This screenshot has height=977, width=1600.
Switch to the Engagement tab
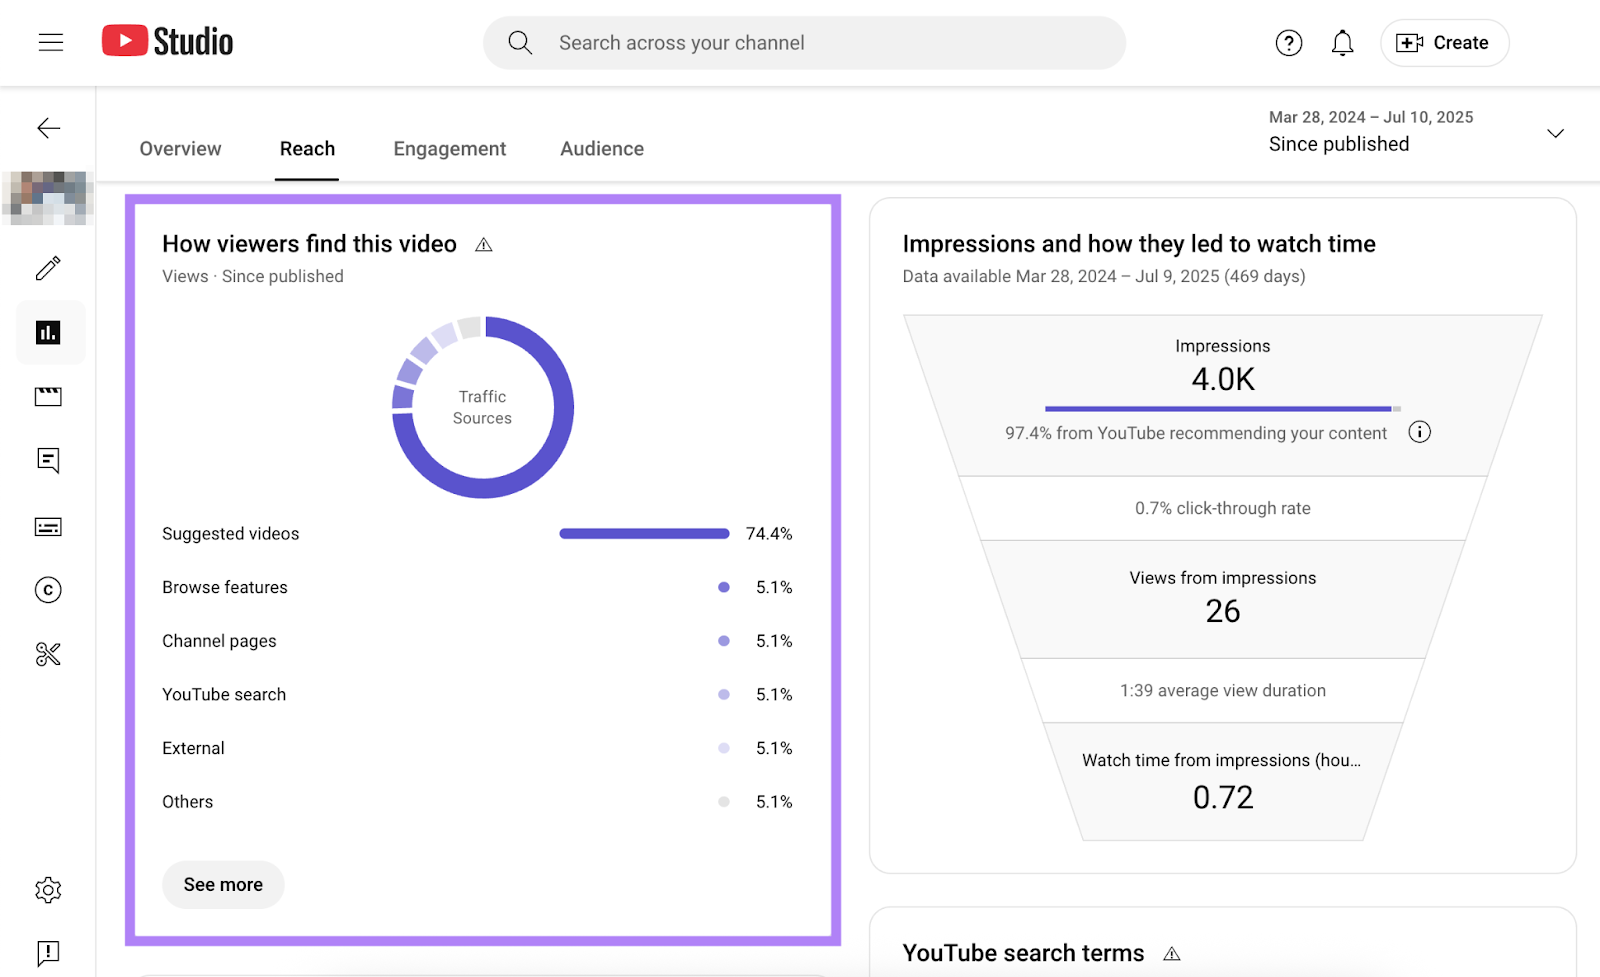click(449, 148)
